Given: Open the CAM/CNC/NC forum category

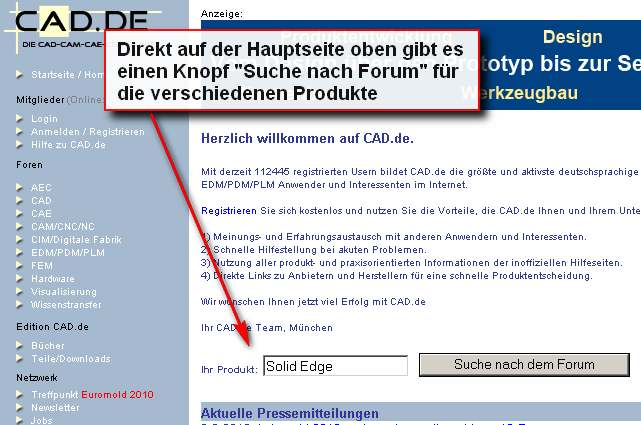Looking at the screenshot, I should tap(63, 227).
